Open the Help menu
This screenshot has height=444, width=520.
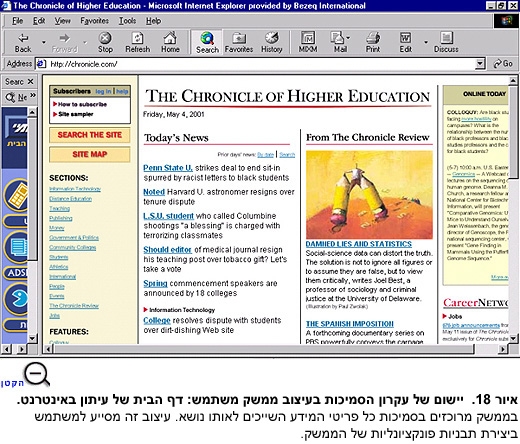point(153,21)
